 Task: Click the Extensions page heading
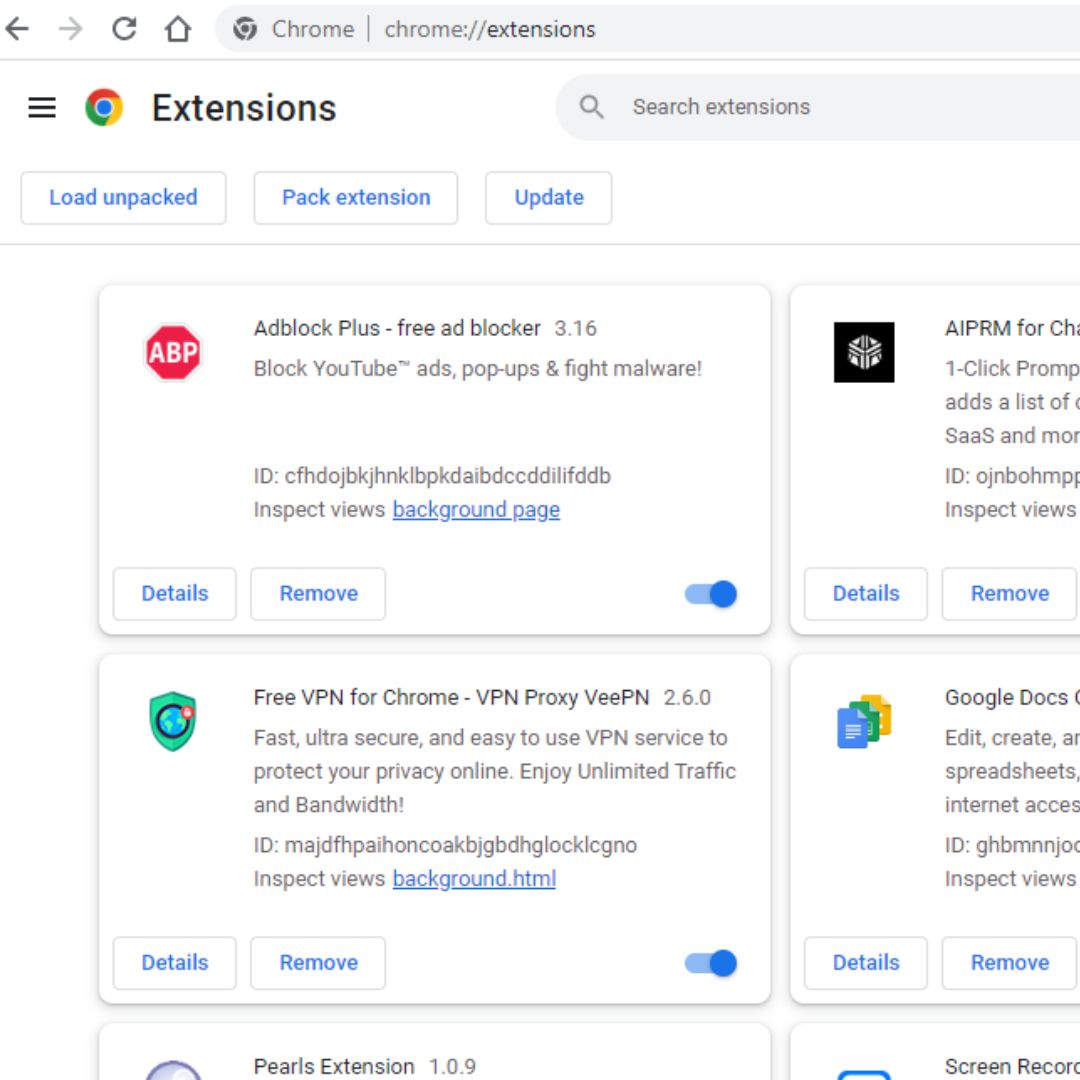244,108
